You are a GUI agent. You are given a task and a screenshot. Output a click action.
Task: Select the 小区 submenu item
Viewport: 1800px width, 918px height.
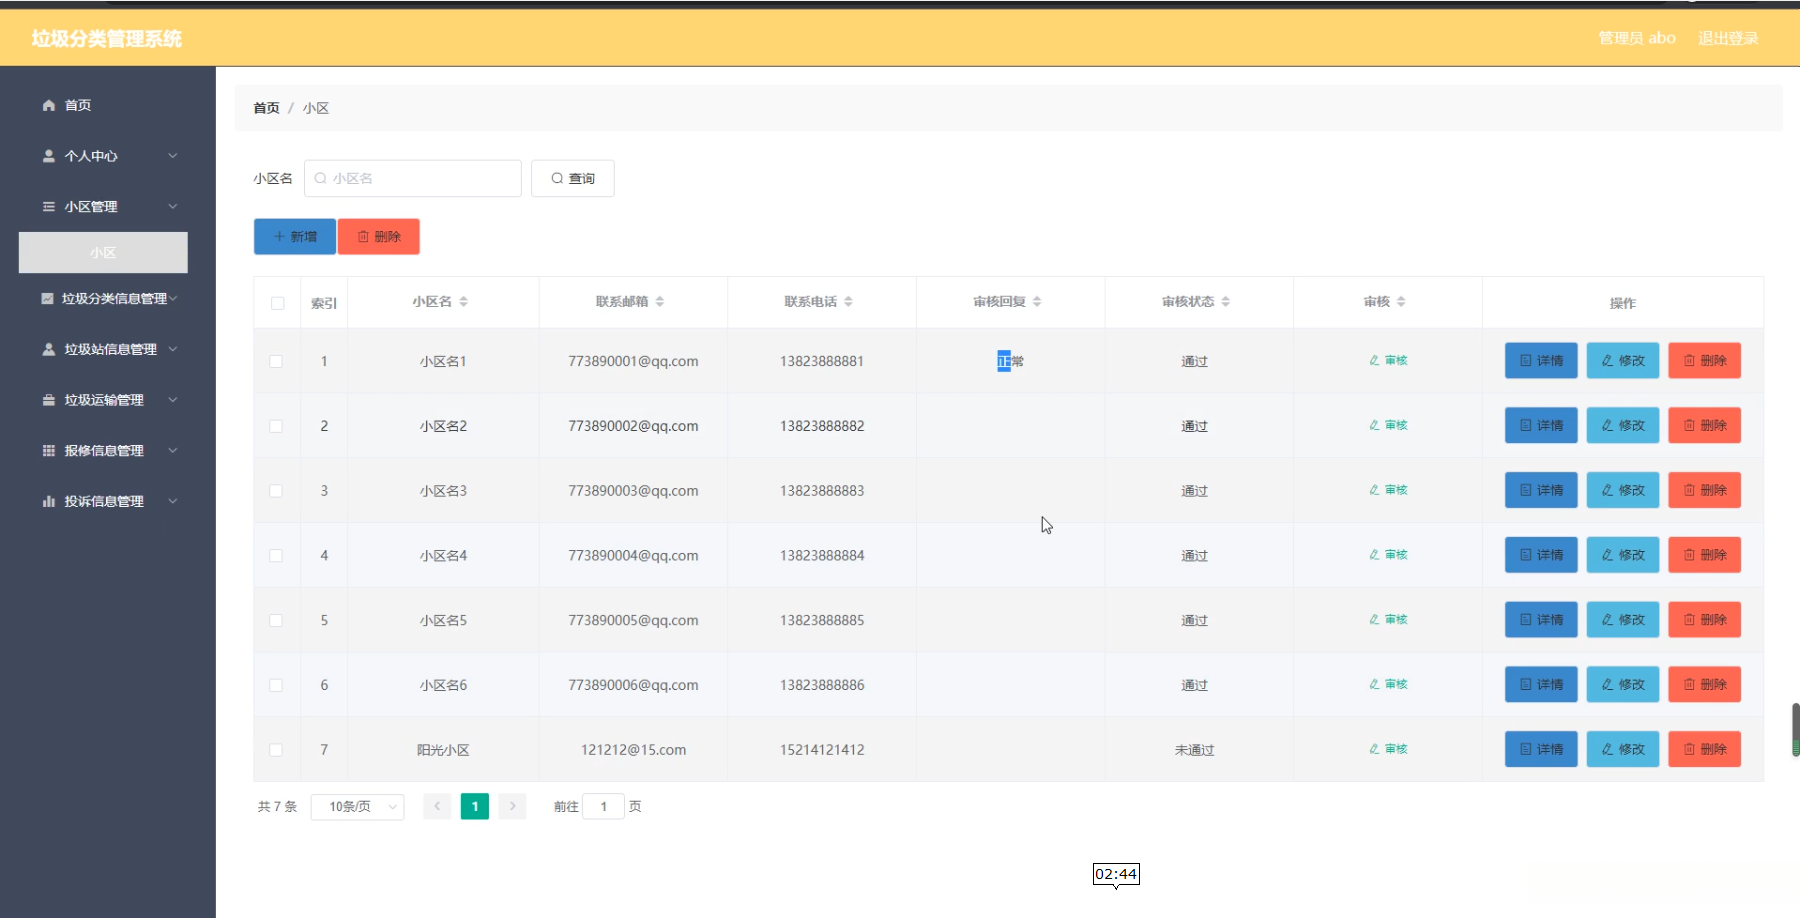(x=103, y=253)
